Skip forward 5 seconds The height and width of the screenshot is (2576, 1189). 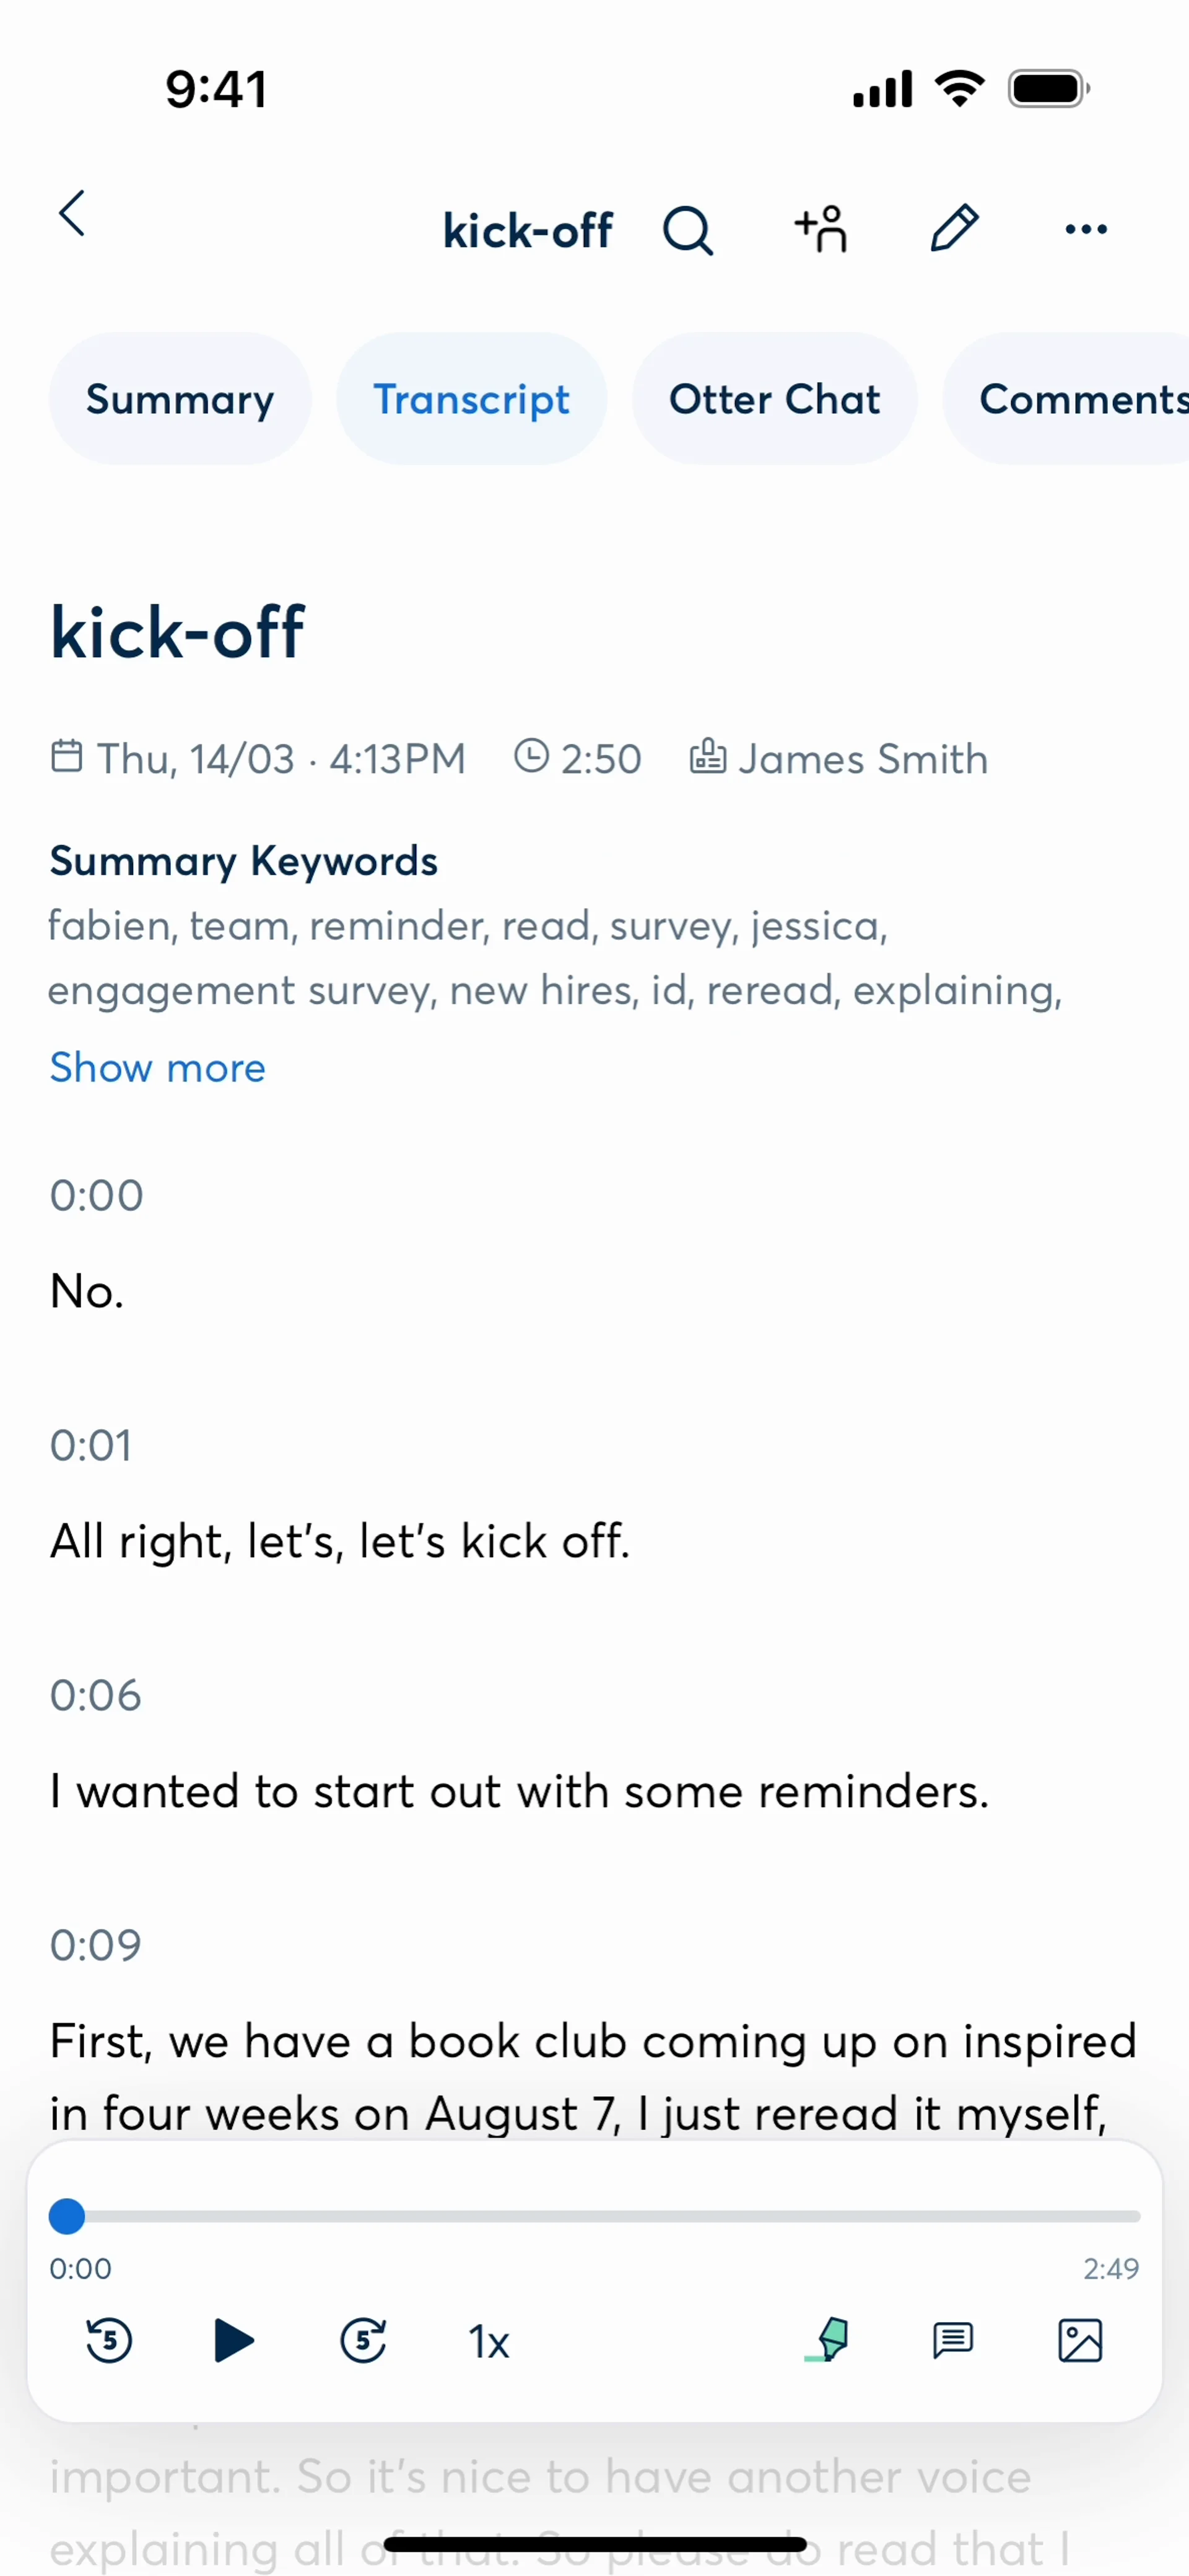pyautogui.click(x=363, y=2341)
